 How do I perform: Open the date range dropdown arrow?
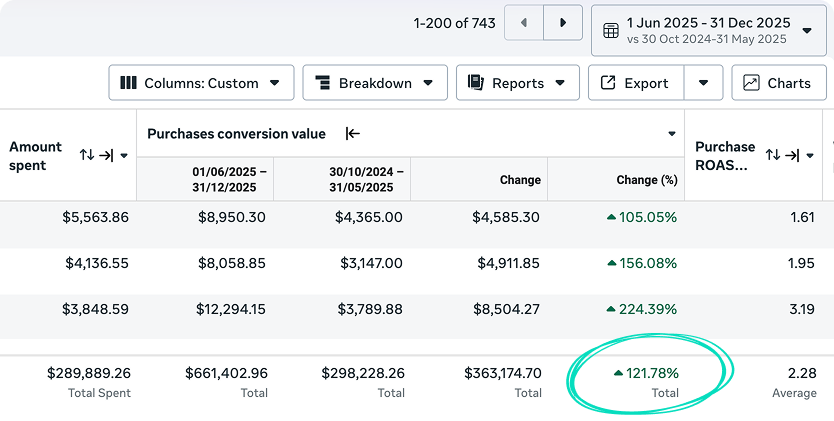coord(807,31)
